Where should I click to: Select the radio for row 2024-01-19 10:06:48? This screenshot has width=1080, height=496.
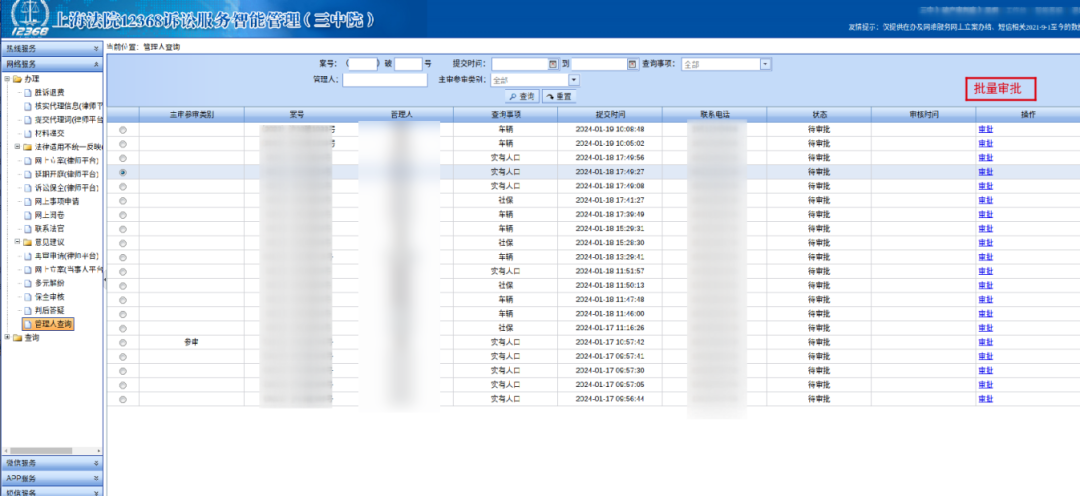point(123,130)
